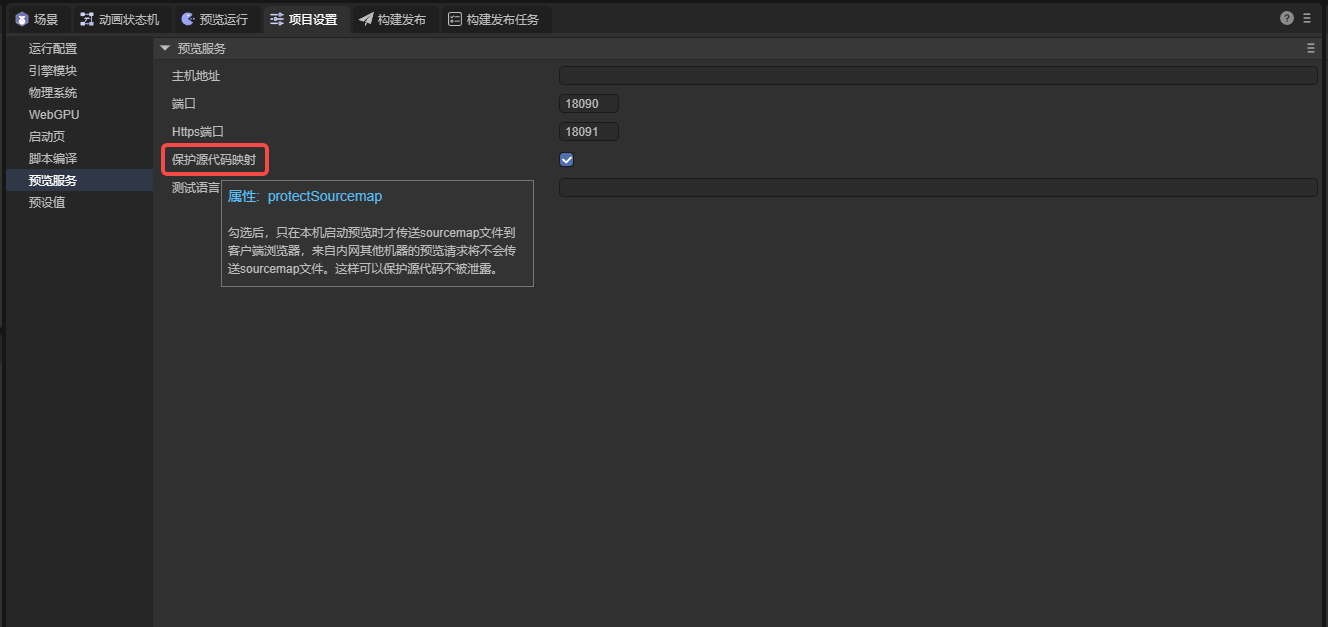Select 运行配置 in the settings sidebar
This screenshot has width=1328, height=627.
pyautogui.click(x=53, y=49)
